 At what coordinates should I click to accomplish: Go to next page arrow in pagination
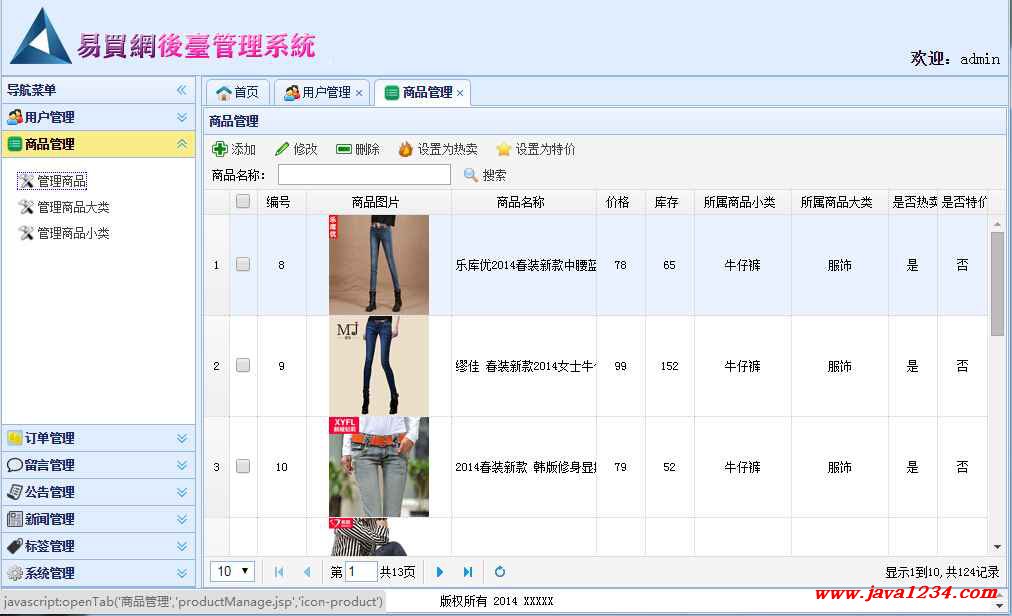[x=440, y=572]
